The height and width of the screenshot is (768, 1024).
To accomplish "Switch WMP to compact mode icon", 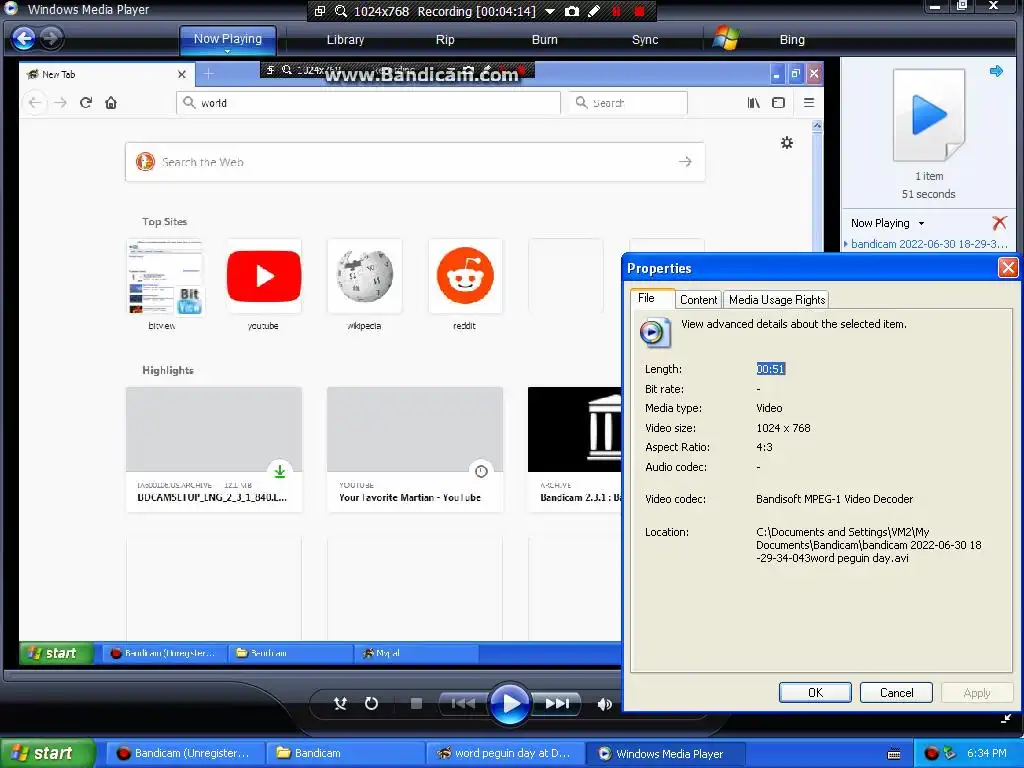I will [1006, 719].
